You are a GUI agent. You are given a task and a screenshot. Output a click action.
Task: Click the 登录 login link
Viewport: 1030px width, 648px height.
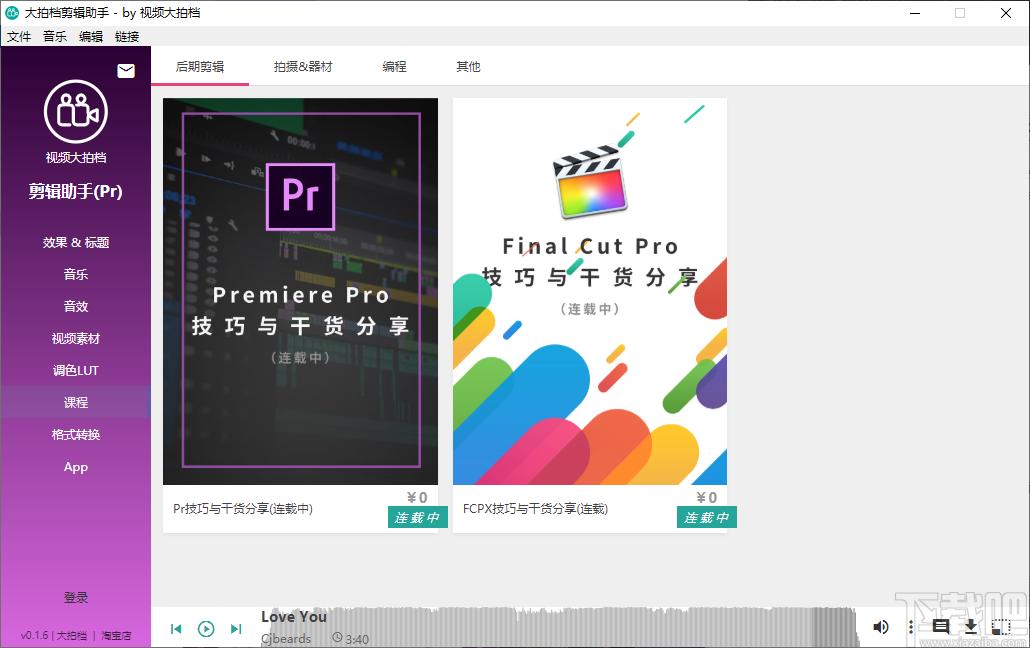click(x=76, y=597)
